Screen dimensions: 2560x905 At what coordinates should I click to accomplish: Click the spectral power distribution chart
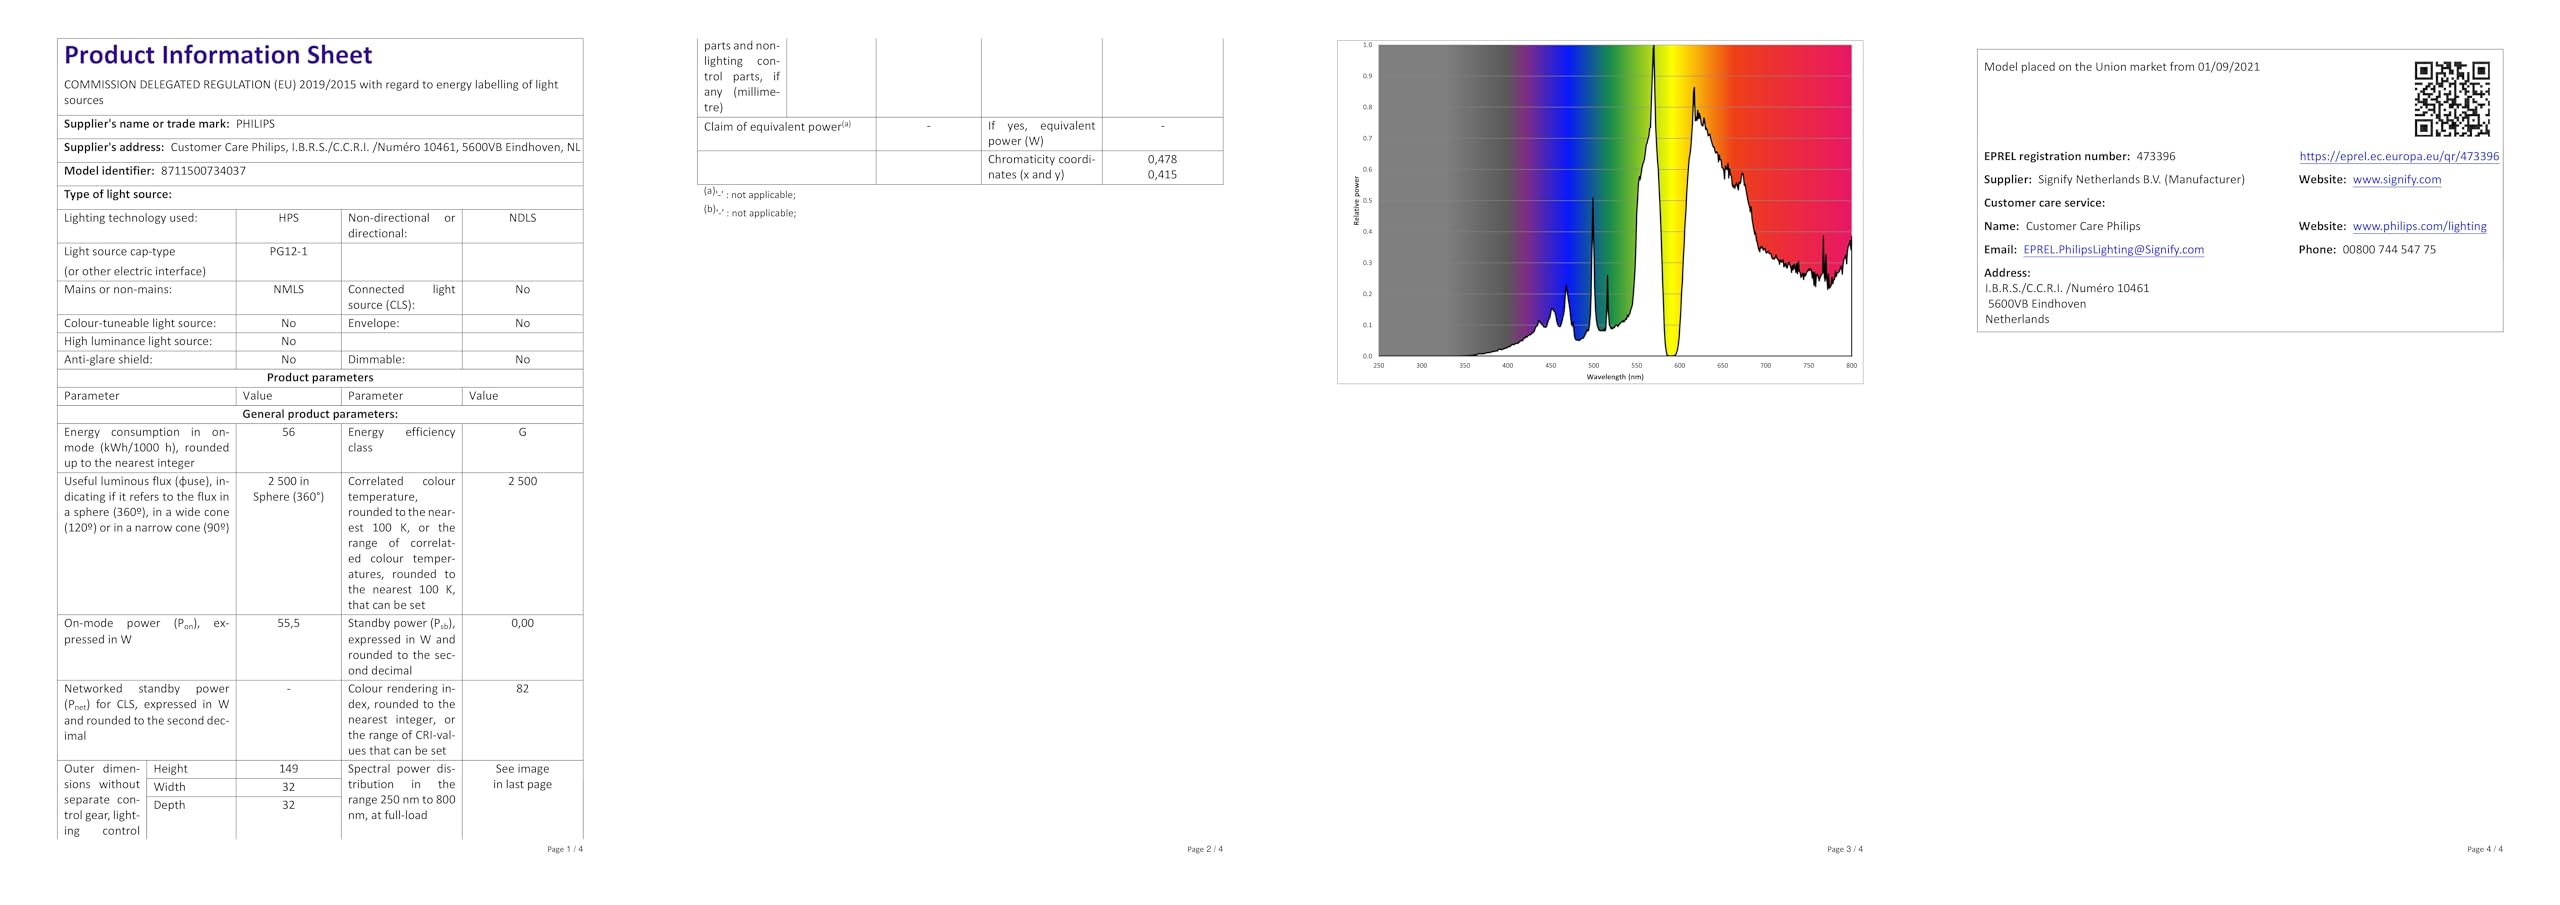[1600, 211]
